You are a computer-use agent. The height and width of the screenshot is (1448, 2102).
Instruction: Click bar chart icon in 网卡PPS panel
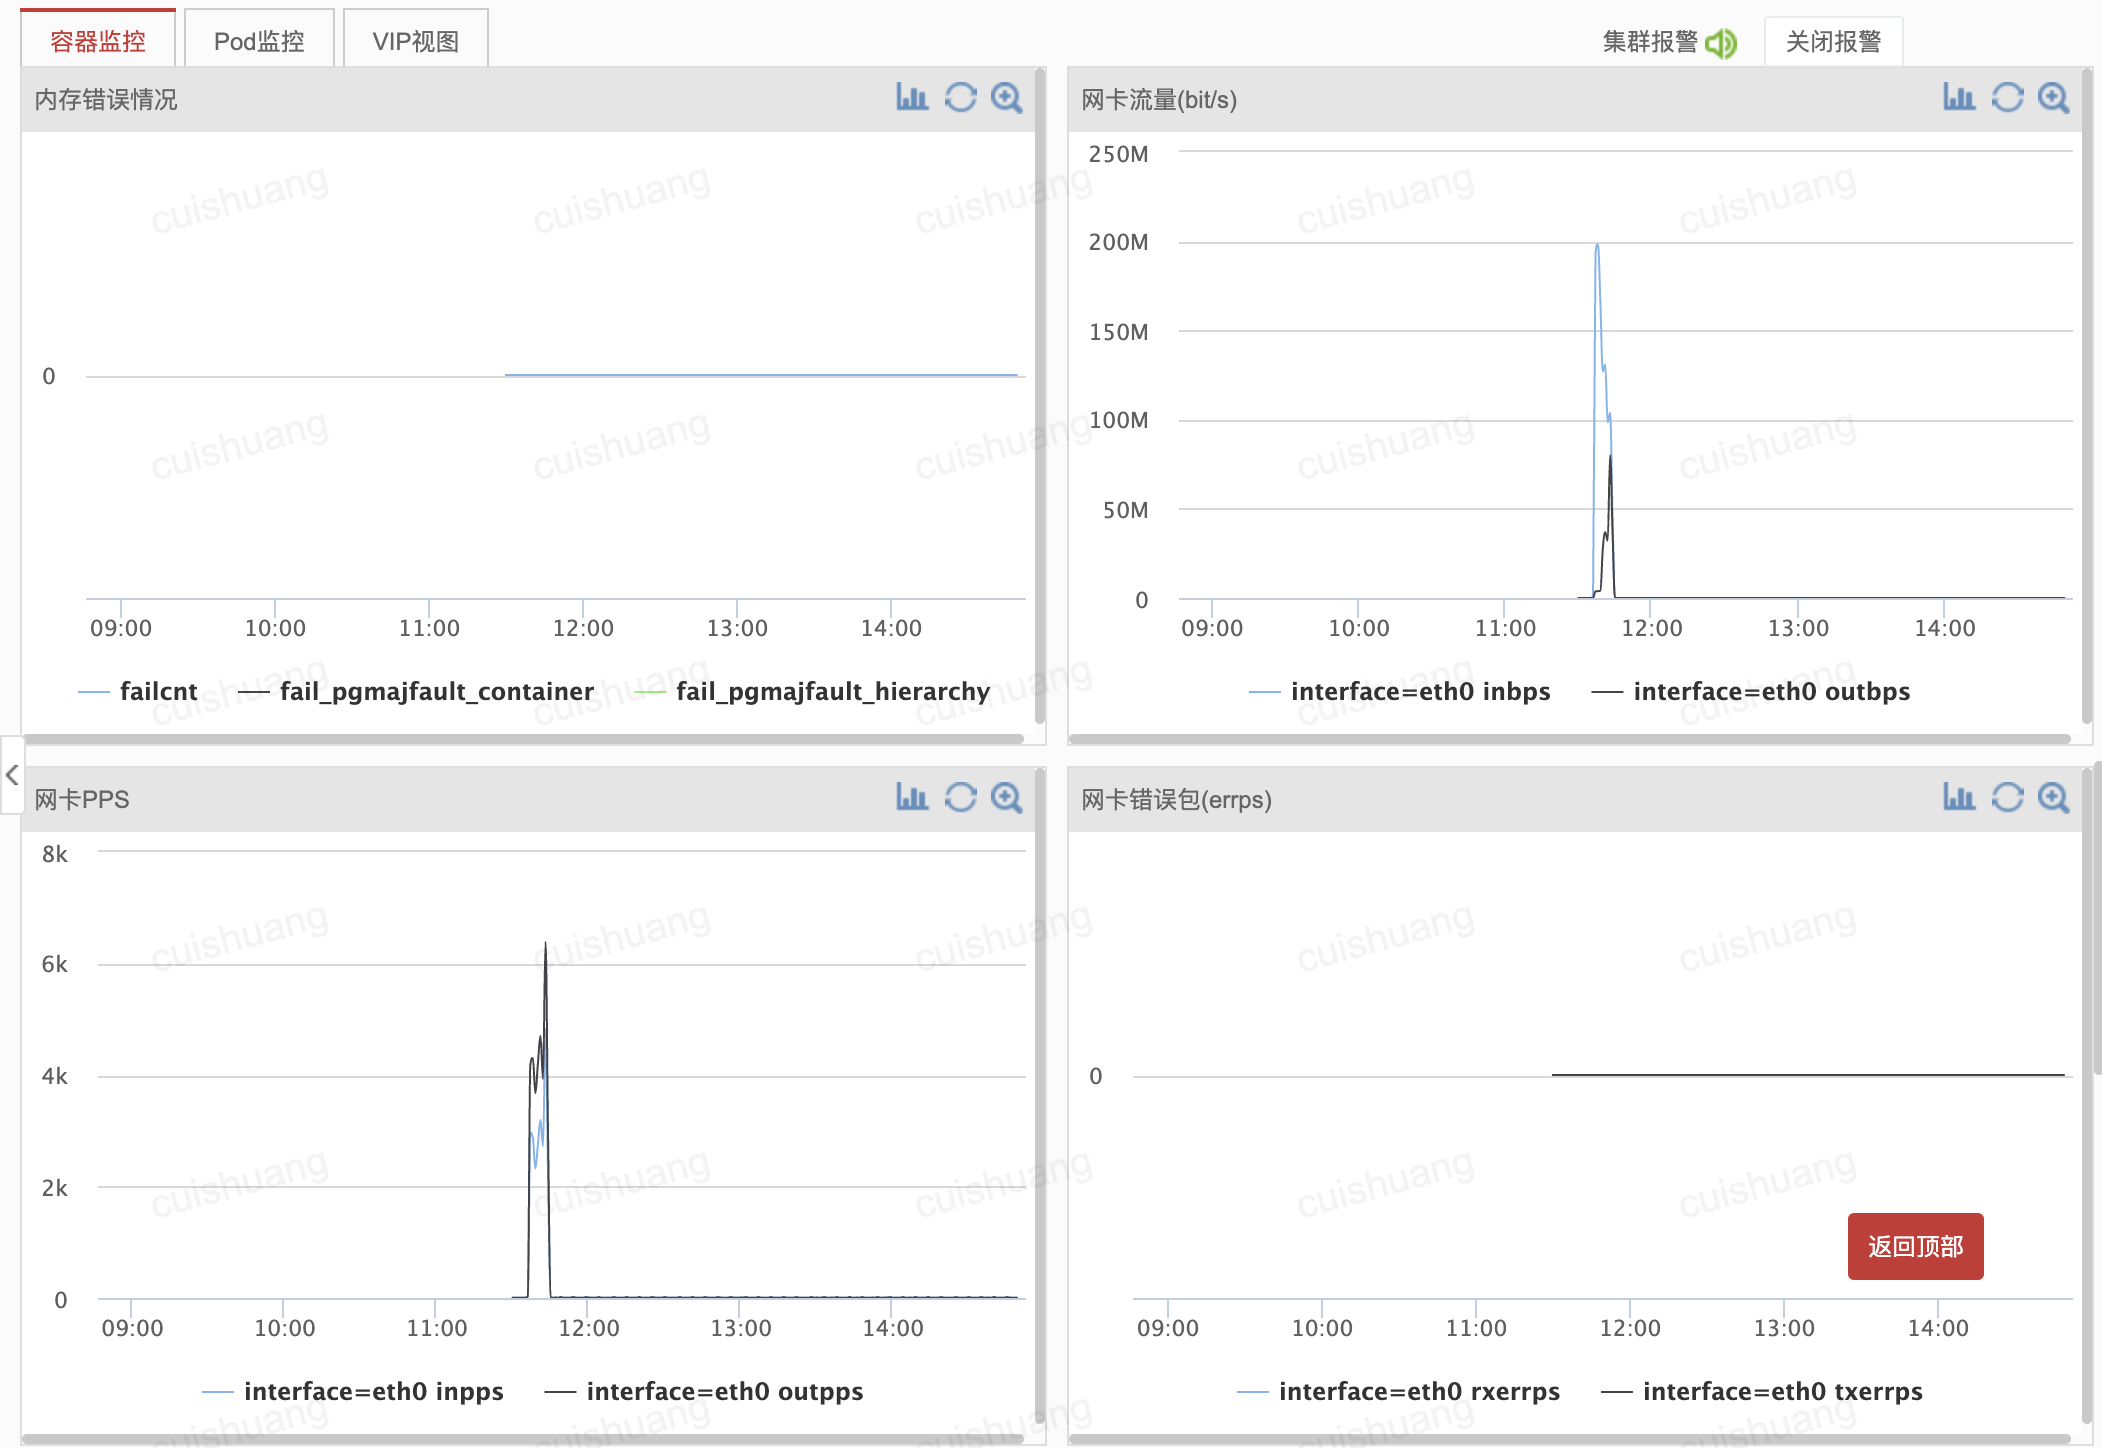[912, 798]
